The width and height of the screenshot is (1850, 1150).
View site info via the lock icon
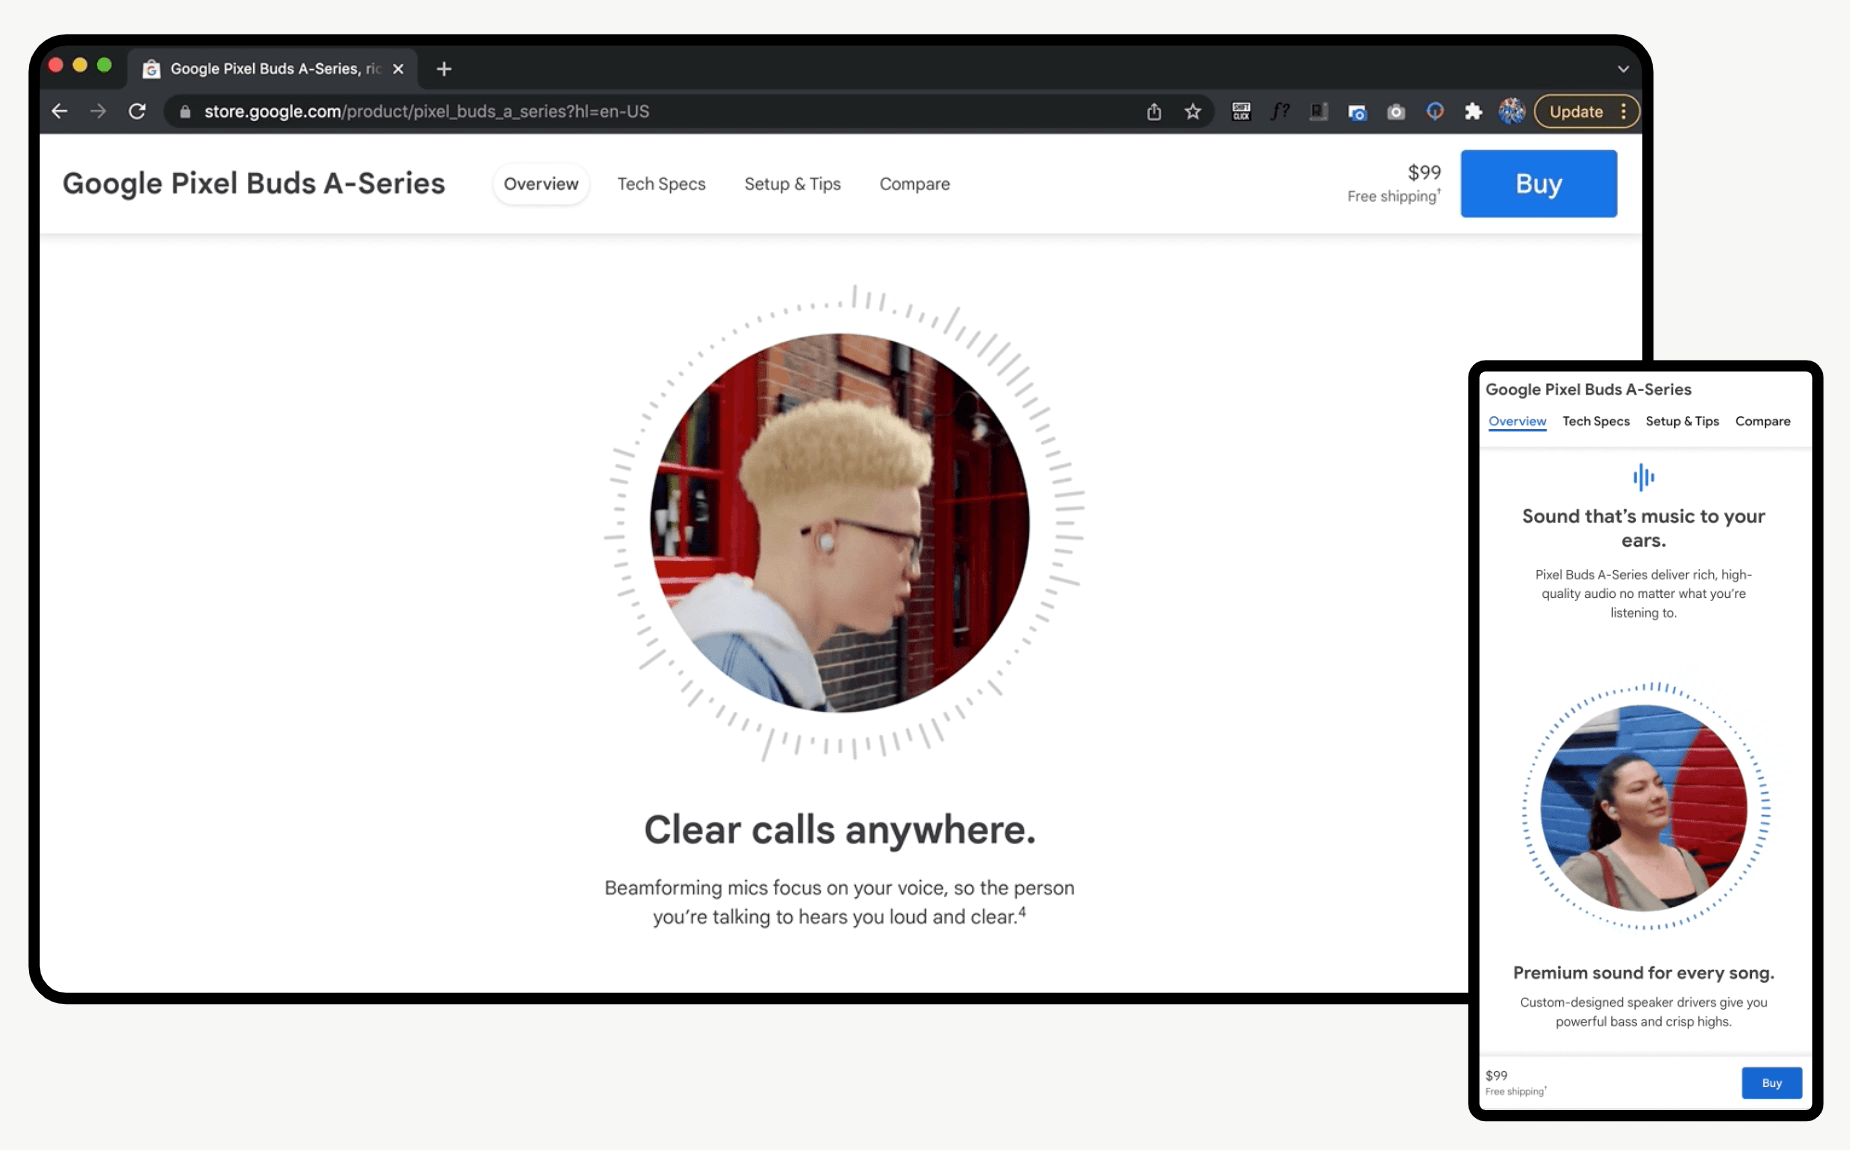coord(185,112)
